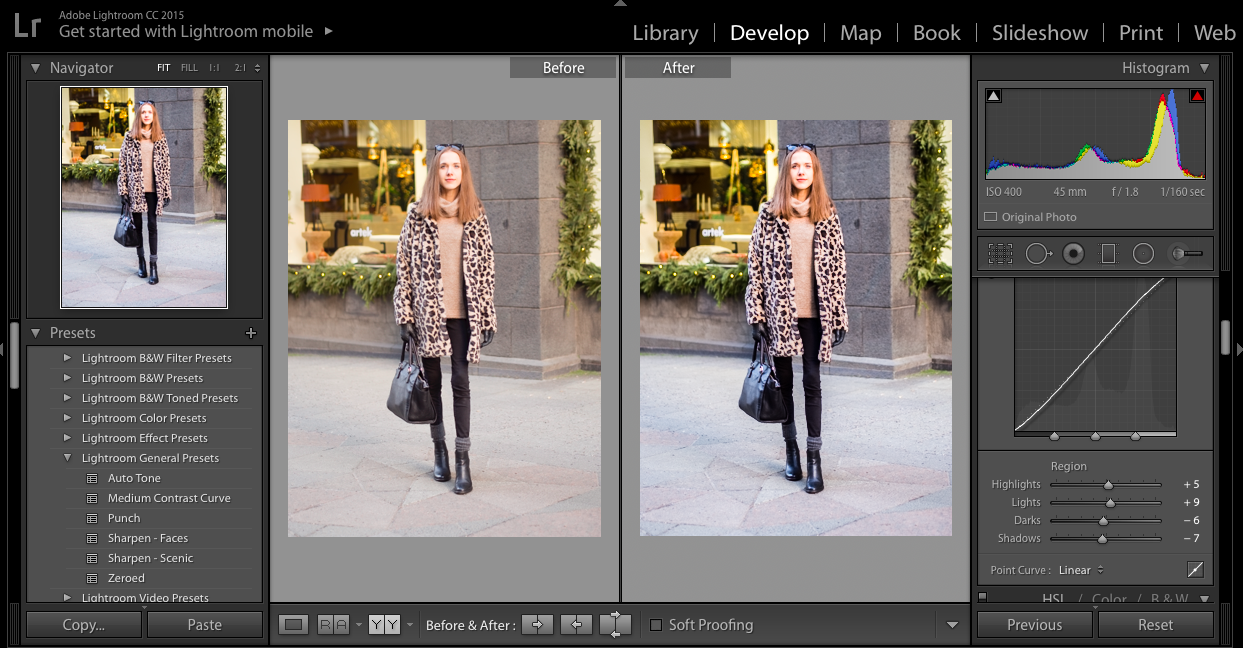
Task: Expand Lightroom Effect Presets folder
Action: coord(67,438)
